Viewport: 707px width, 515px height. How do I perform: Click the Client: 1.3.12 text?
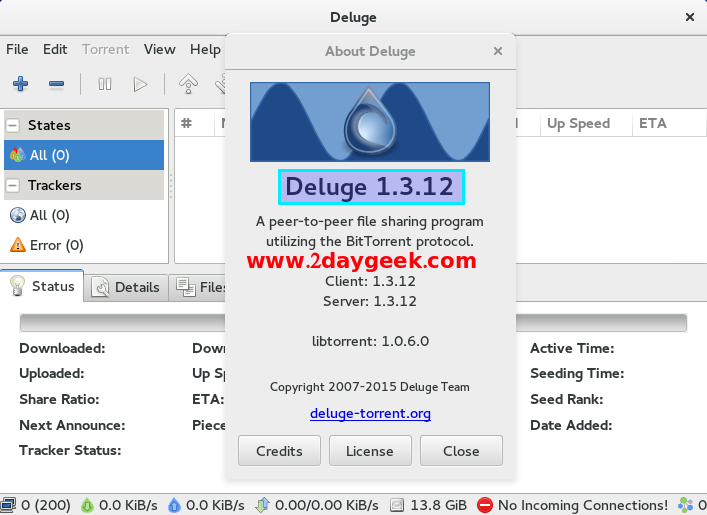point(370,281)
